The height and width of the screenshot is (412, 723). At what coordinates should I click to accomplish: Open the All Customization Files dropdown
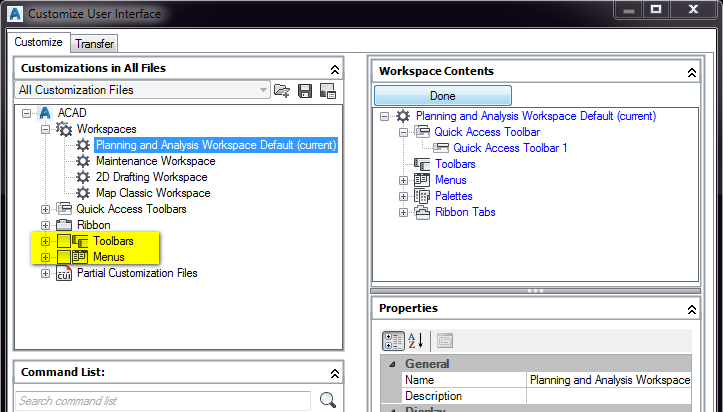[x=263, y=90]
